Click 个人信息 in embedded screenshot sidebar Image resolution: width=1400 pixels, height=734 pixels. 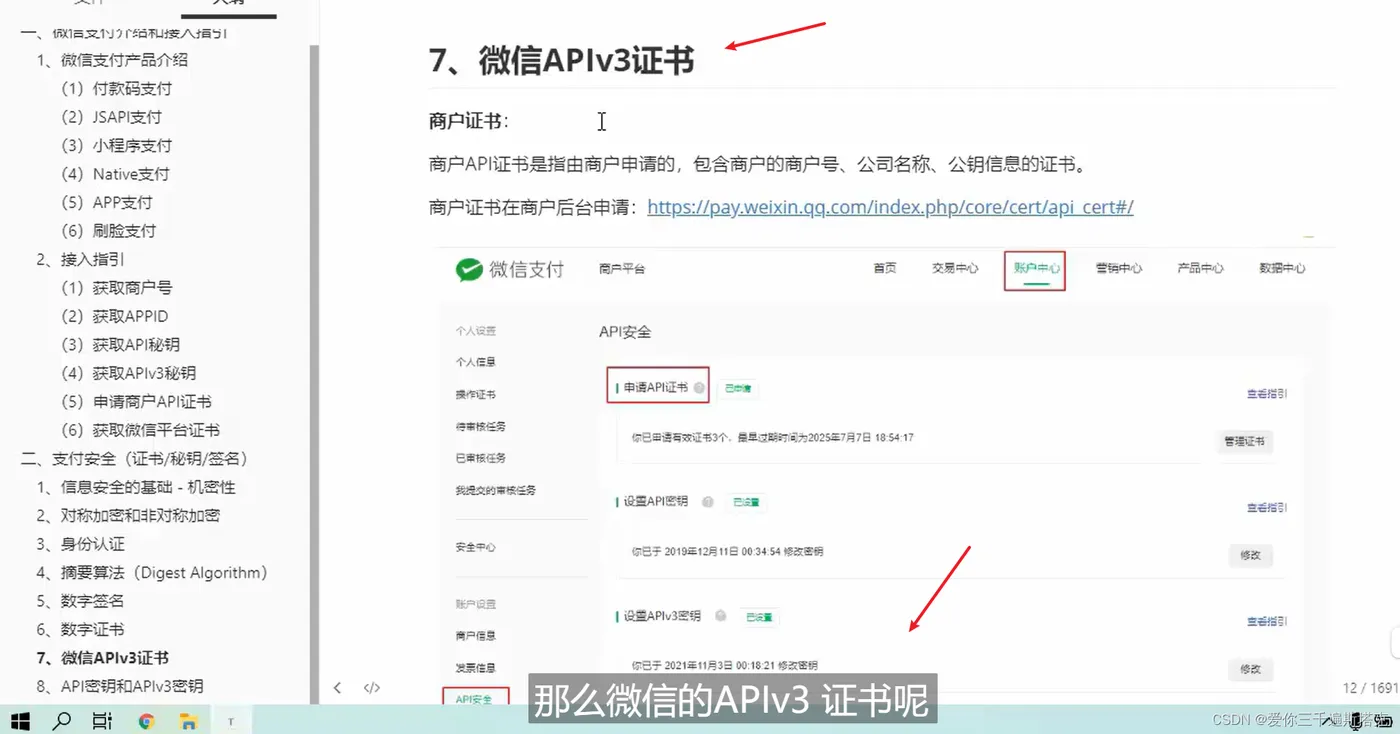(x=476, y=362)
